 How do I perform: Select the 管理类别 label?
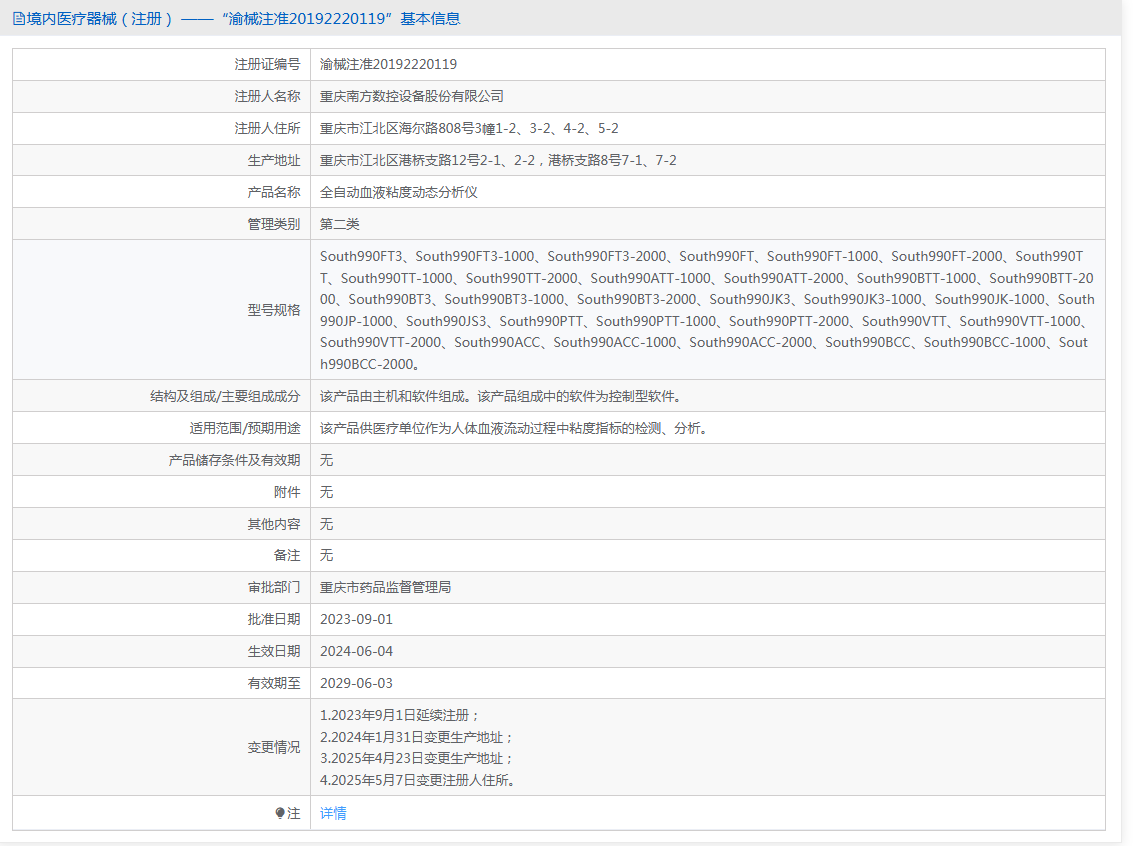[274, 224]
